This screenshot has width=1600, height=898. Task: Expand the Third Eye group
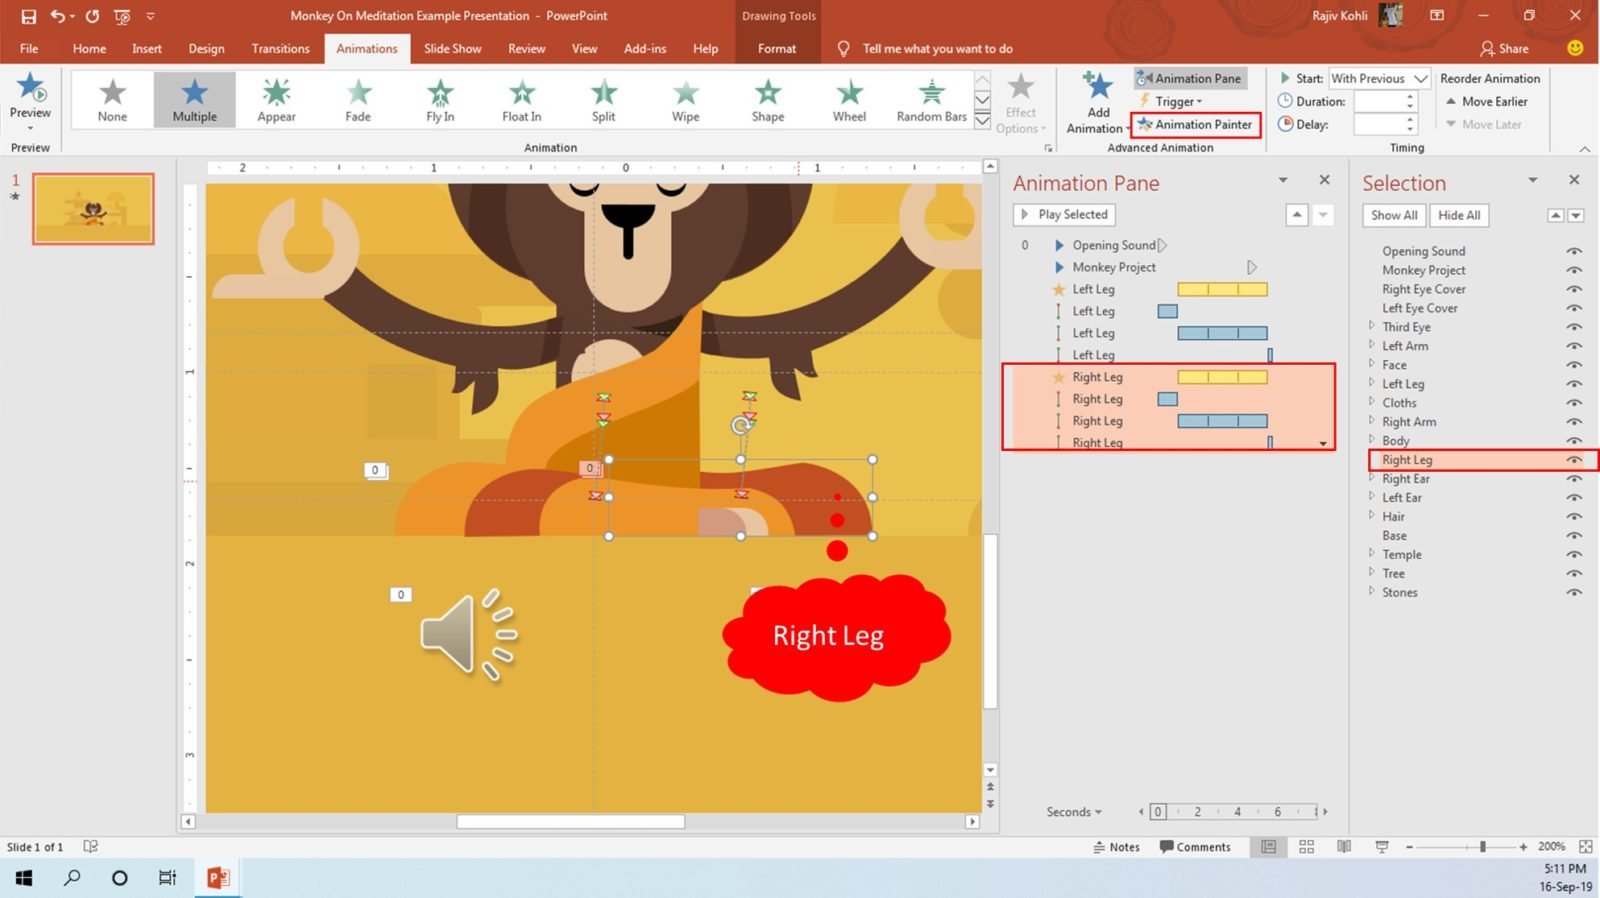pyautogui.click(x=1371, y=326)
